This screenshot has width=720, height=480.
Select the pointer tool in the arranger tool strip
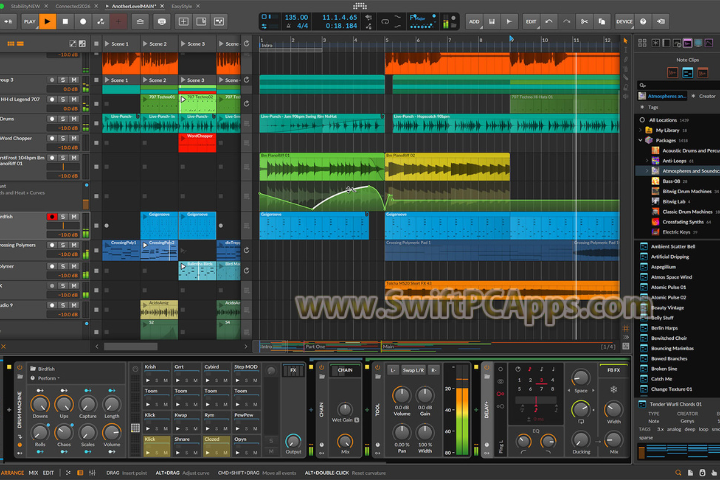[x=625, y=41]
